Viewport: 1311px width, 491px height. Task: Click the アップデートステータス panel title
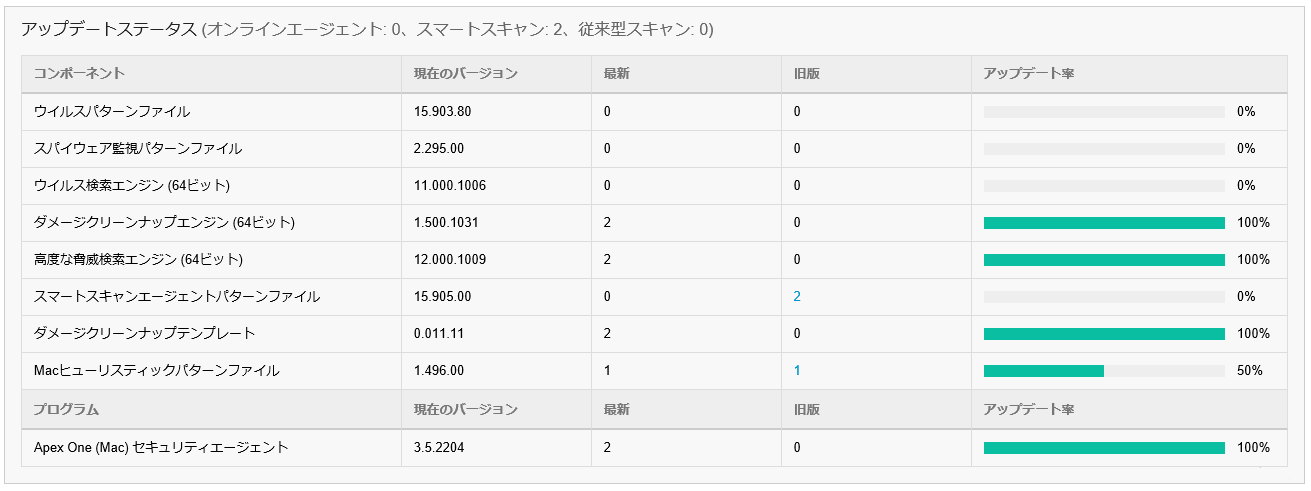point(109,30)
